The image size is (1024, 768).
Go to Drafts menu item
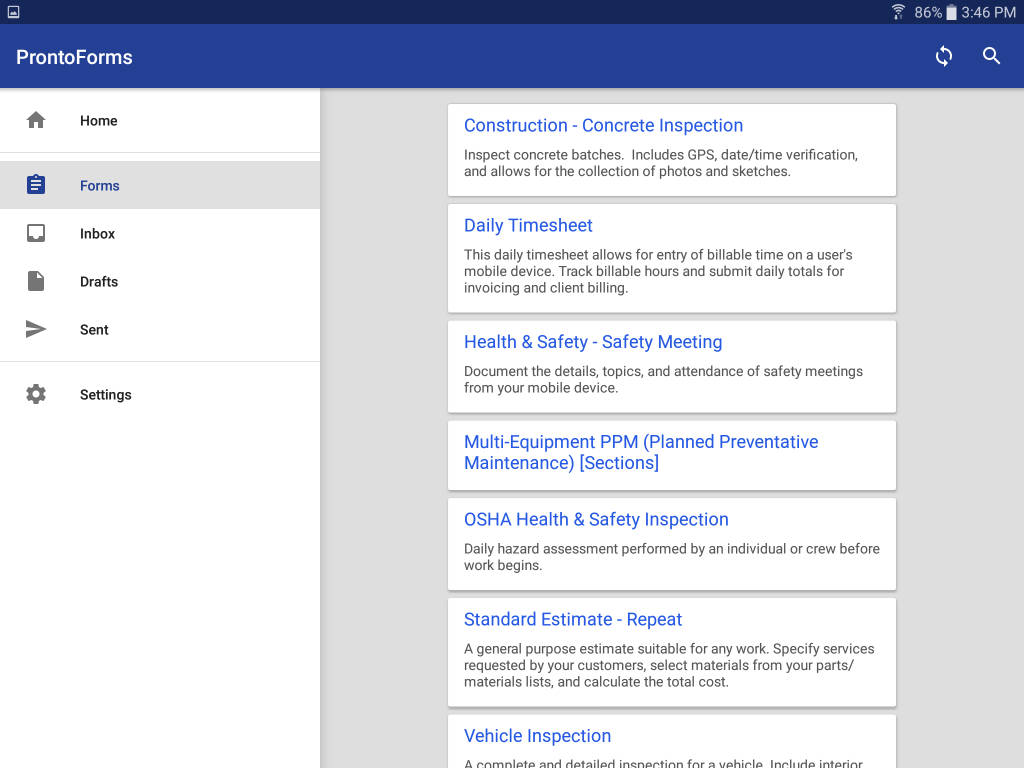pos(99,281)
